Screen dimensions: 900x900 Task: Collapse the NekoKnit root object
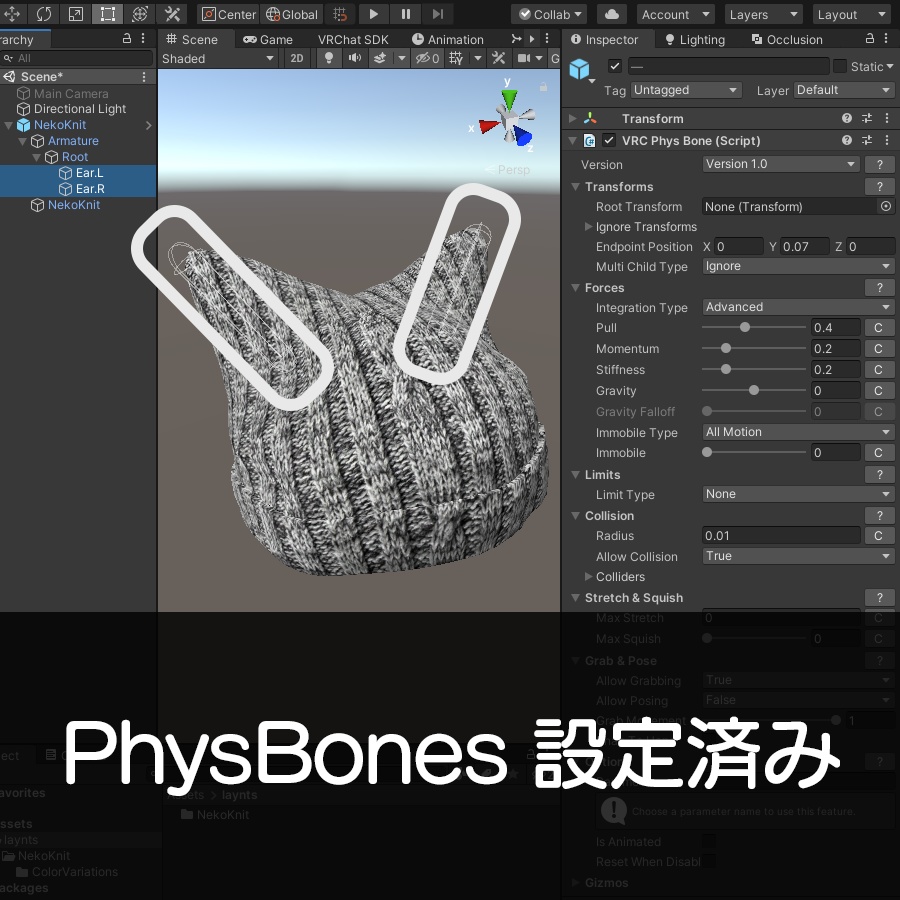tap(9, 125)
